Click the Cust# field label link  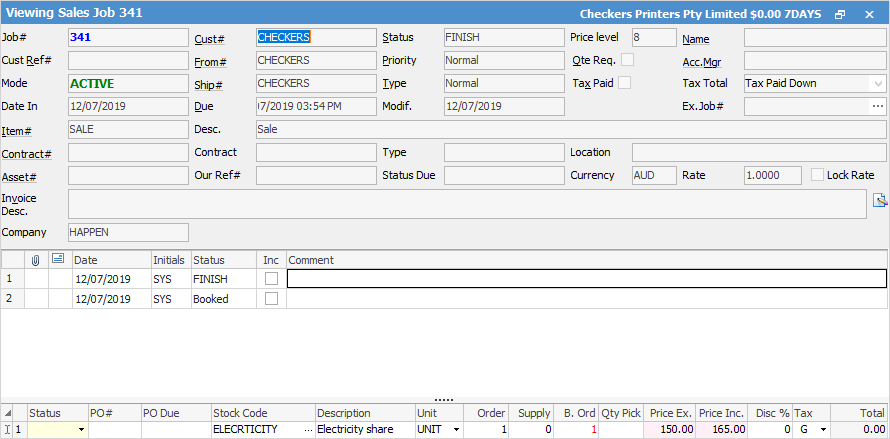[x=208, y=38]
